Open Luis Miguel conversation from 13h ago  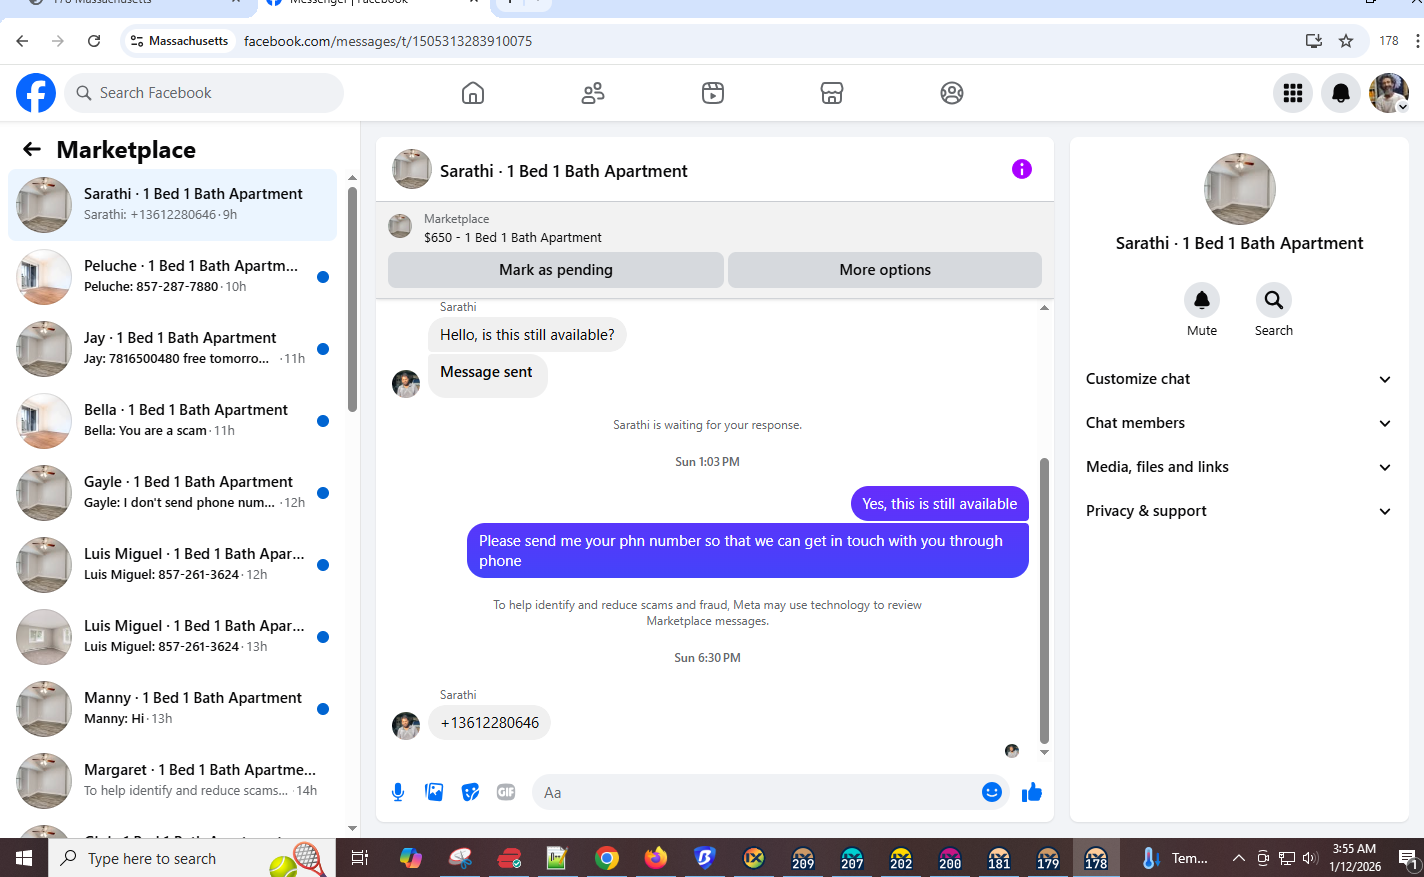(173, 637)
